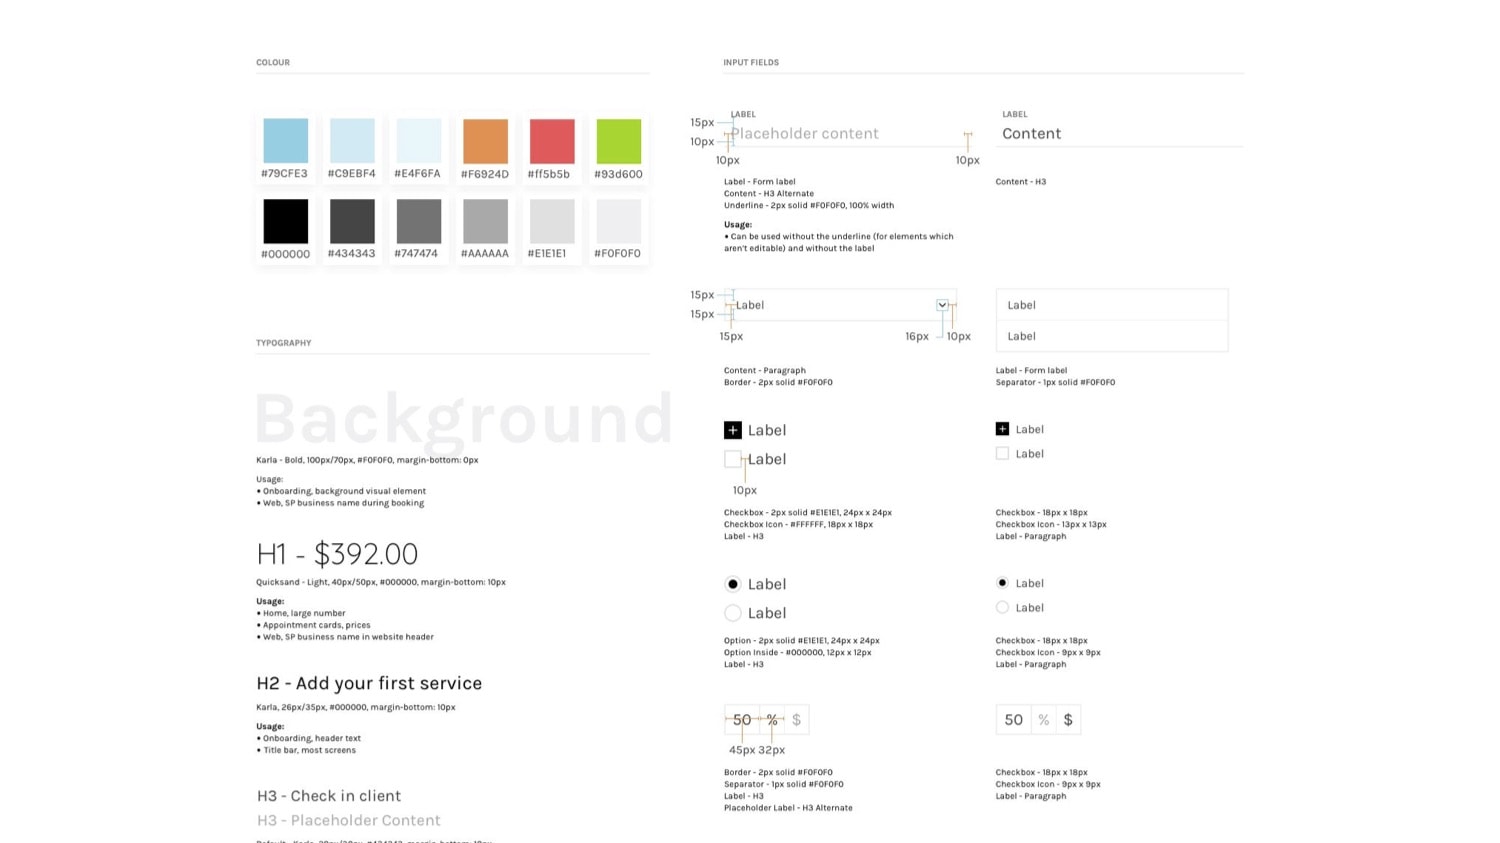The height and width of the screenshot is (843, 1500).
Task: Choose the #F0F0F0 lightest grey swatch
Action: [x=618, y=221]
